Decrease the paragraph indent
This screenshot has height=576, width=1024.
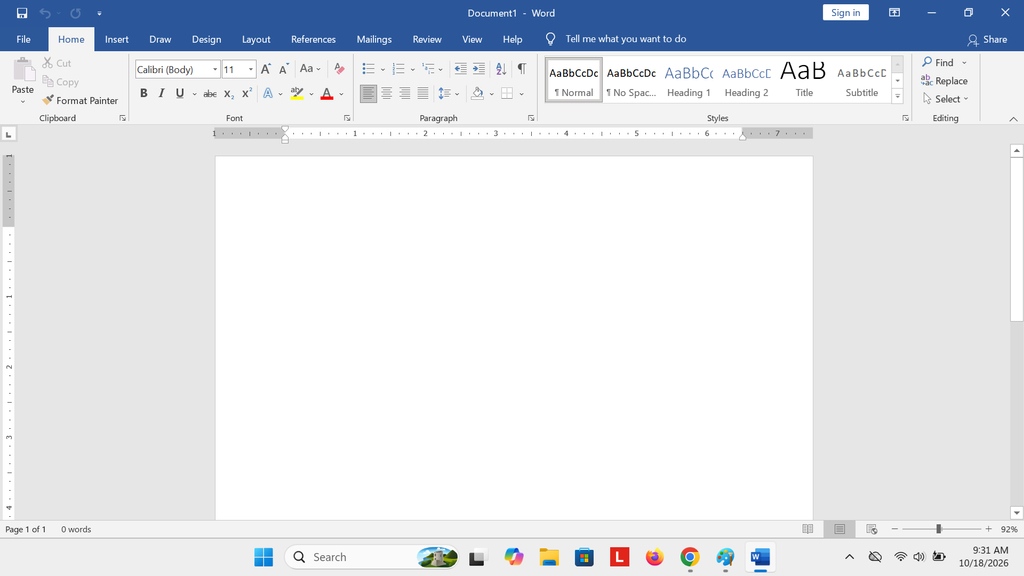(460, 69)
